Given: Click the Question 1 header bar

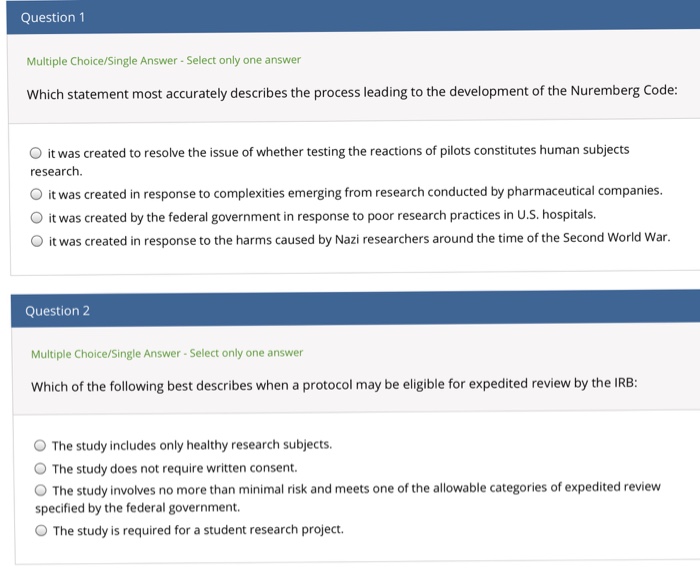Looking at the screenshot, I should pos(353,17).
